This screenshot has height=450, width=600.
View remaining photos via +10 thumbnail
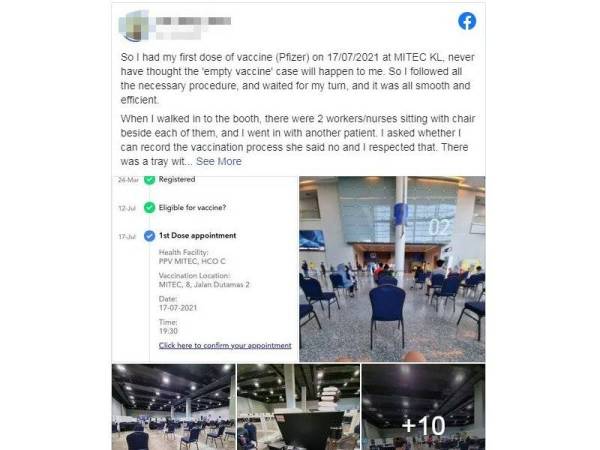(424, 407)
